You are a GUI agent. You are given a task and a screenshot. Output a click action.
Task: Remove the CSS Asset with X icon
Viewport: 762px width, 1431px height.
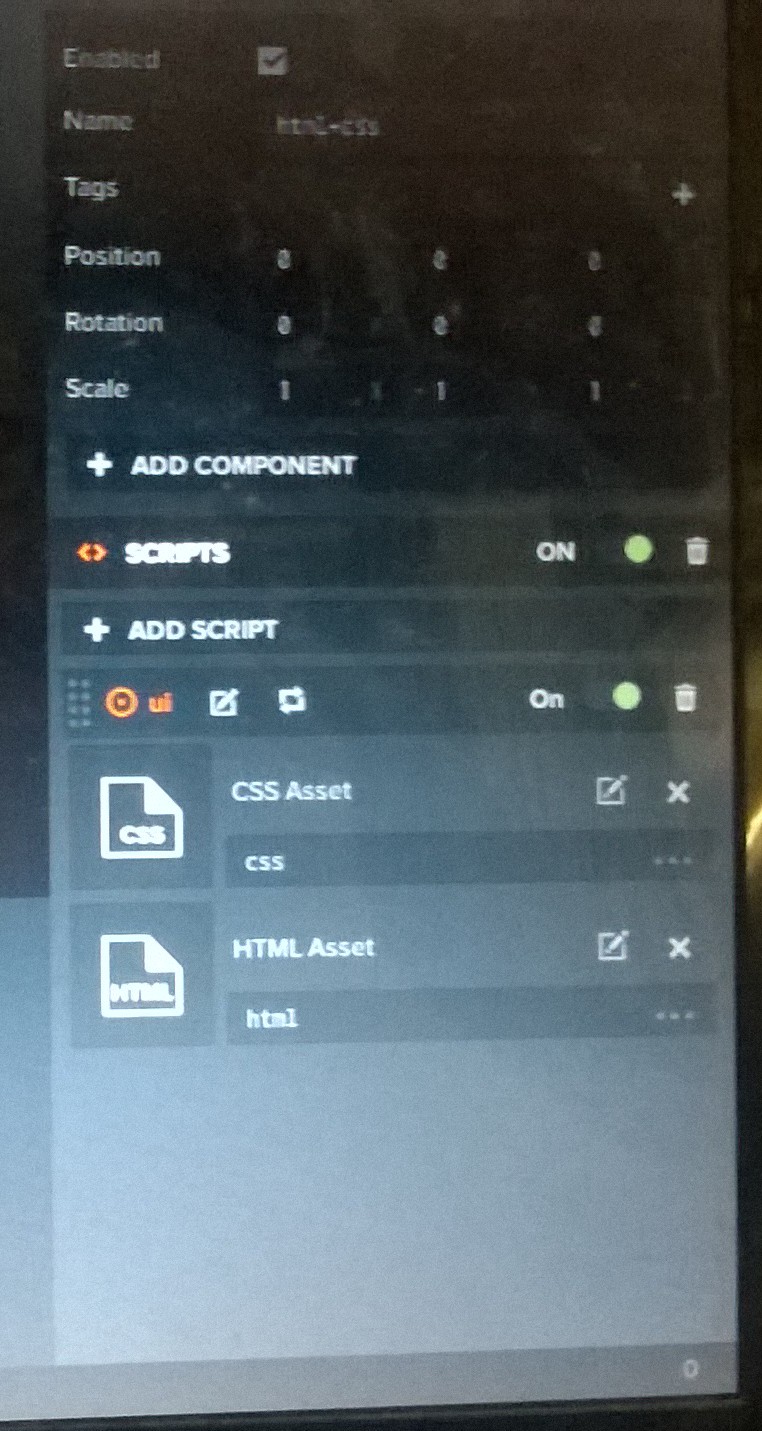678,792
